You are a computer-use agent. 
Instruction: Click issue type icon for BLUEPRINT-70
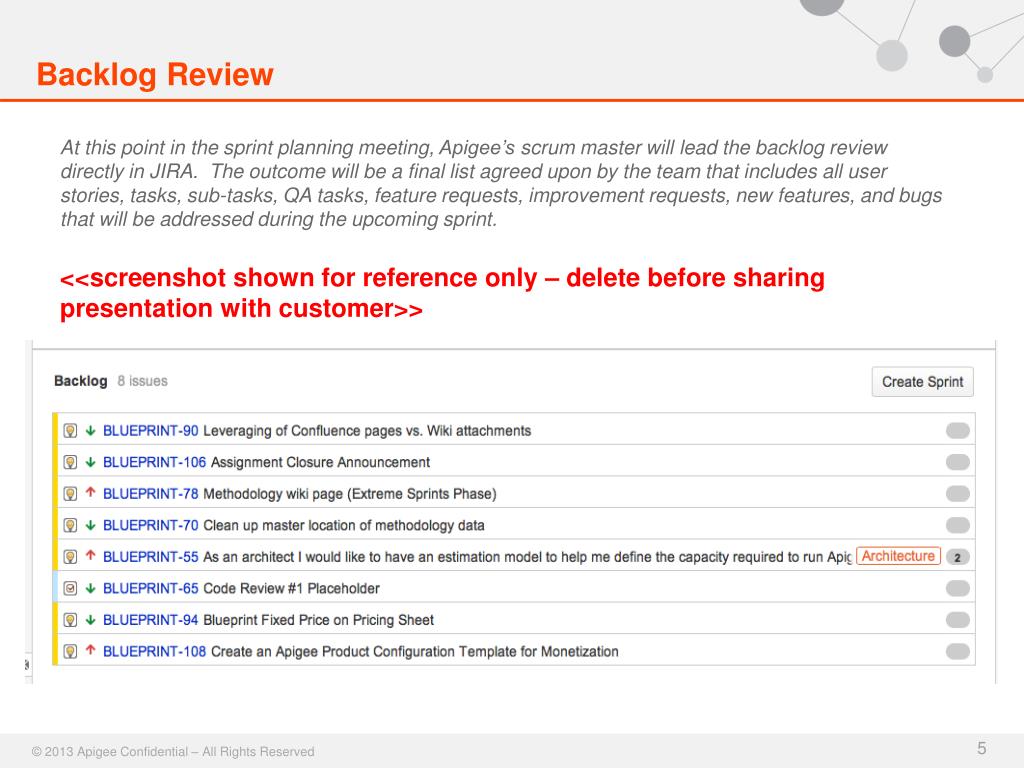[70, 526]
